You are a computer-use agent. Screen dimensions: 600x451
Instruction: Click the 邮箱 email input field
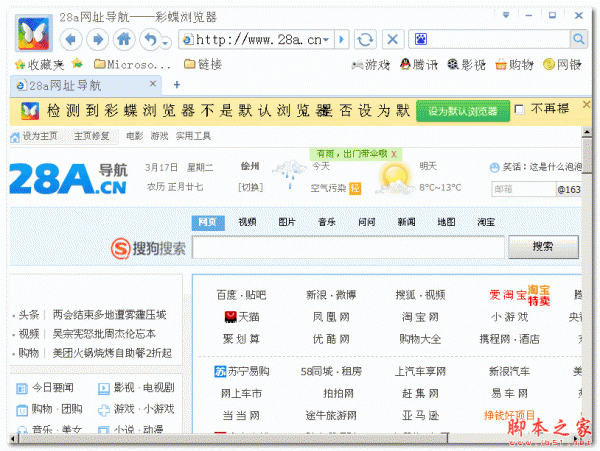tap(523, 189)
